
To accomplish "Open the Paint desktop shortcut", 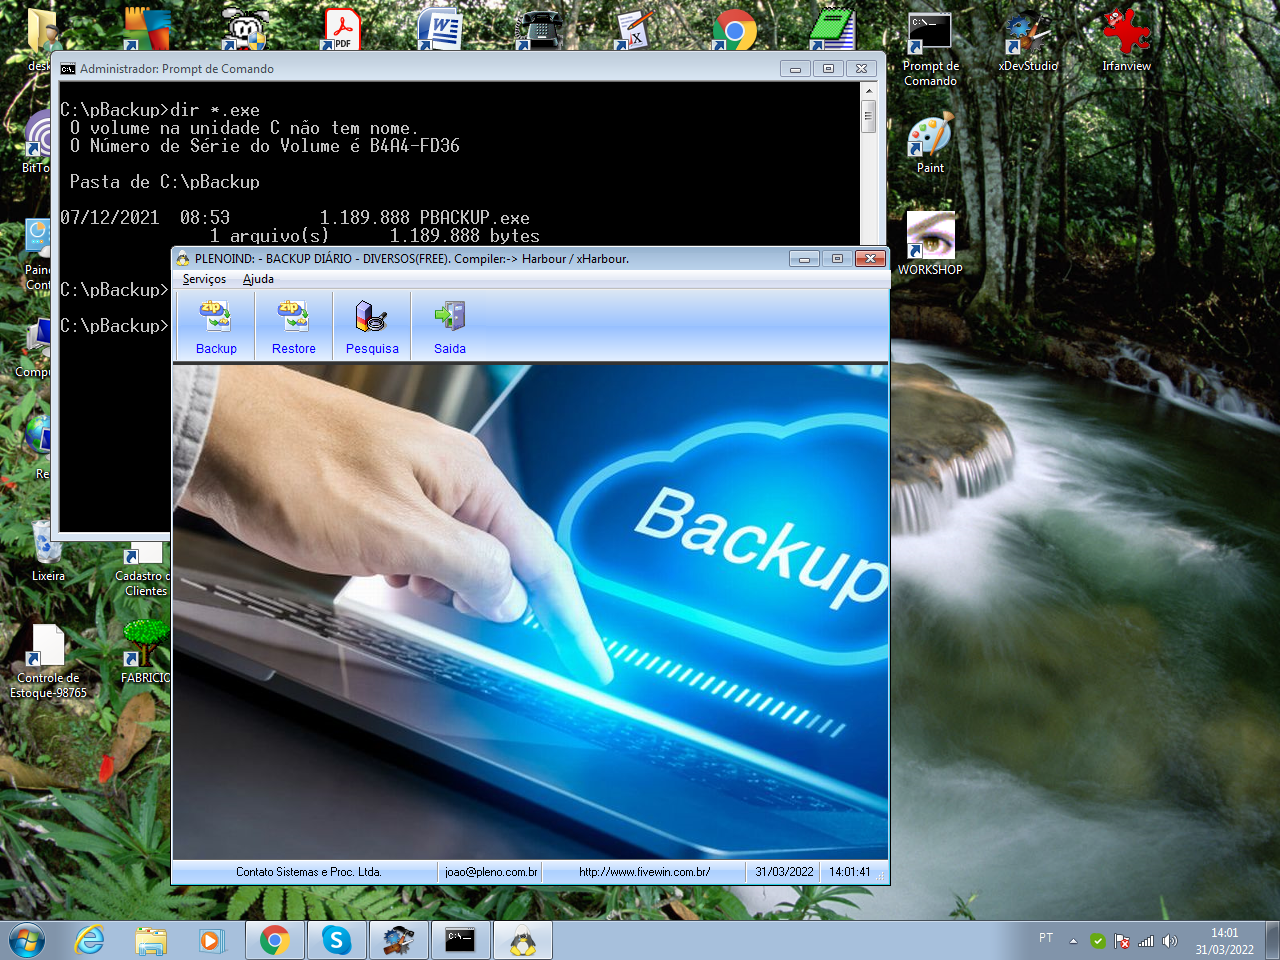I will click(930, 140).
